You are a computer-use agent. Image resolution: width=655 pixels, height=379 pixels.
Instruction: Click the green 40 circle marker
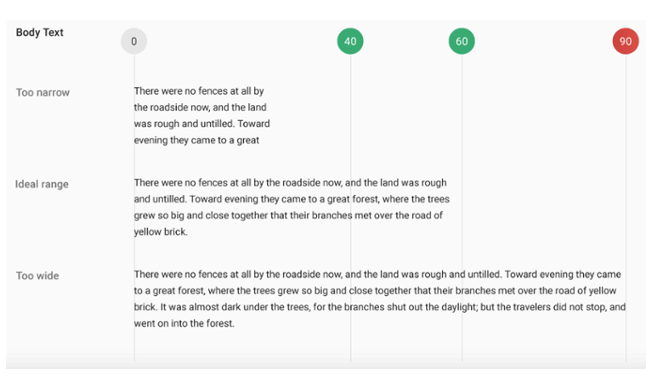(350, 41)
